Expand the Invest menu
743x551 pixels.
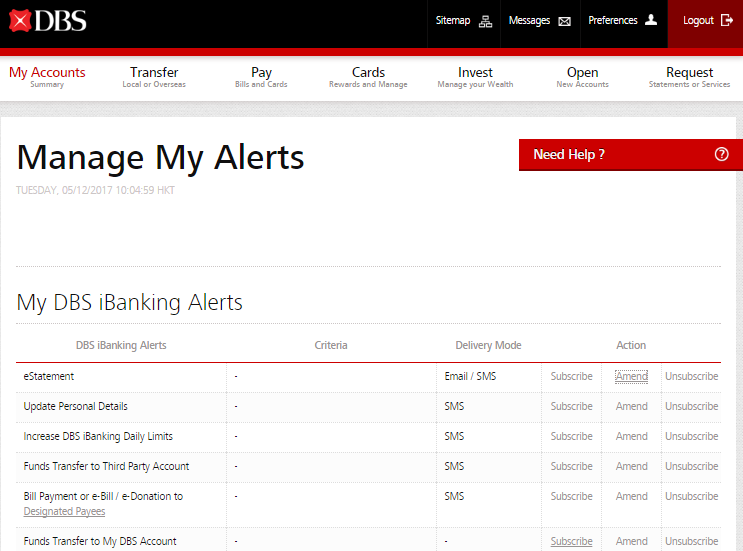click(475, 77)
